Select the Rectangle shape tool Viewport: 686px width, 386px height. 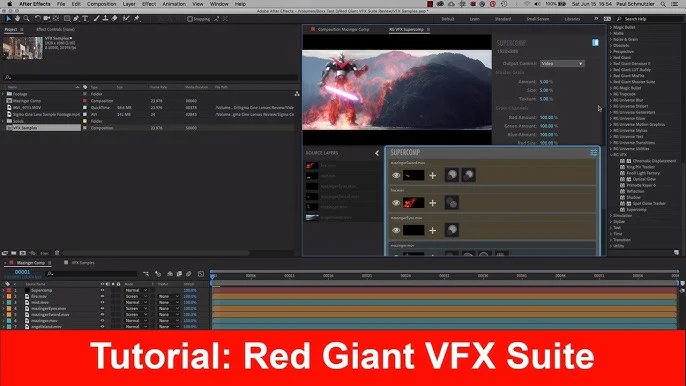tap(67, 19)
